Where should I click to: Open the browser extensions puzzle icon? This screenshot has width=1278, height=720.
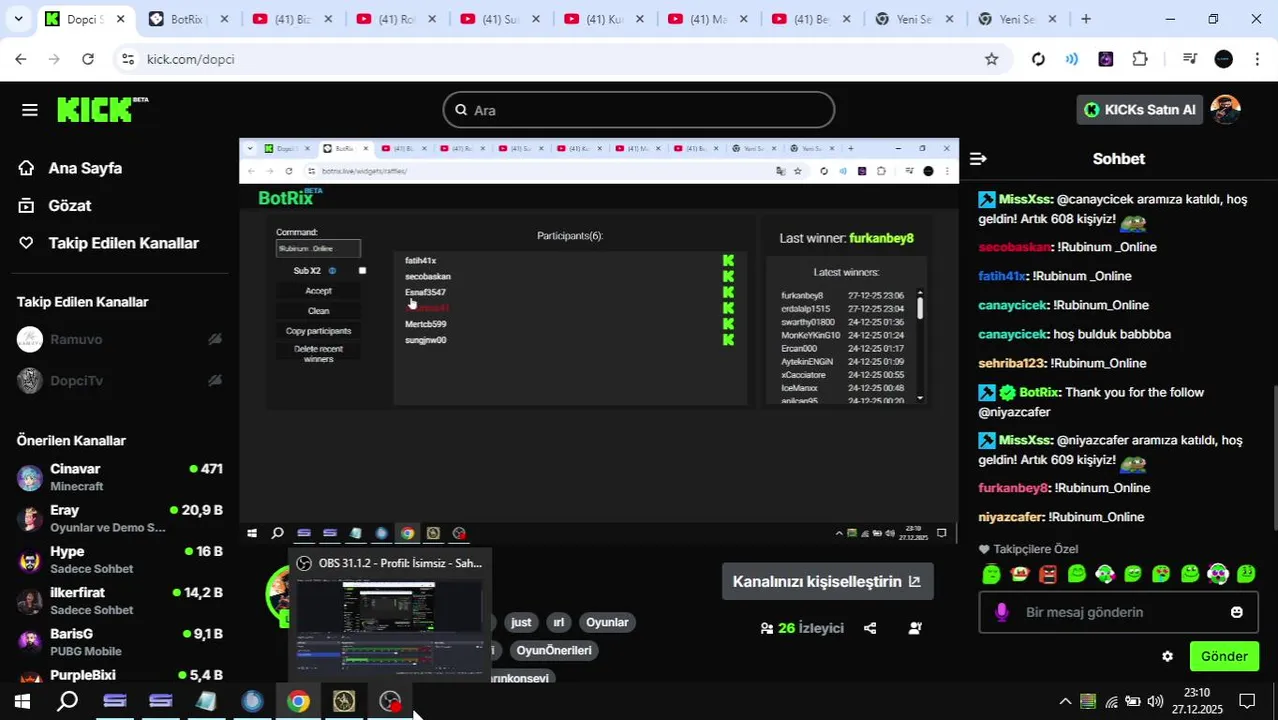(1140, 59)
